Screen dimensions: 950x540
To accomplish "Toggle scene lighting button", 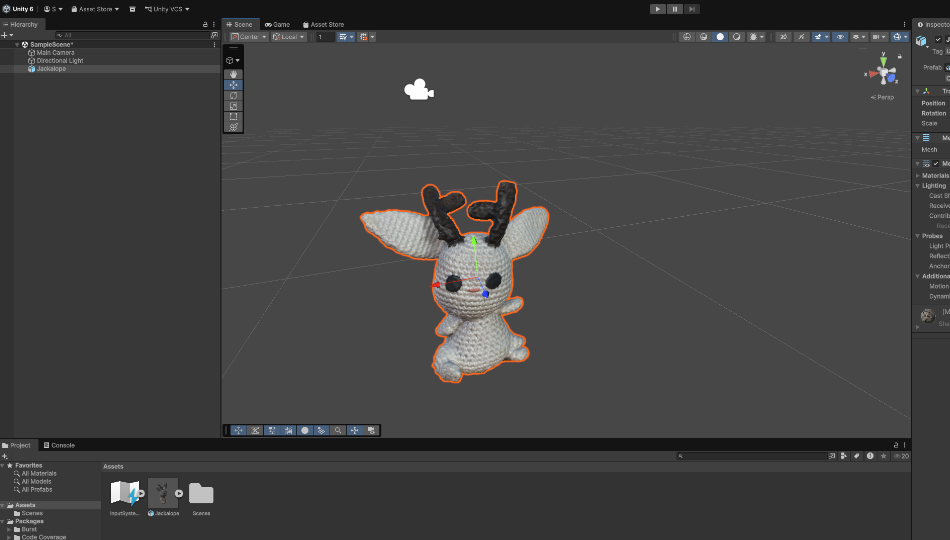I will (x=801, y=37).
